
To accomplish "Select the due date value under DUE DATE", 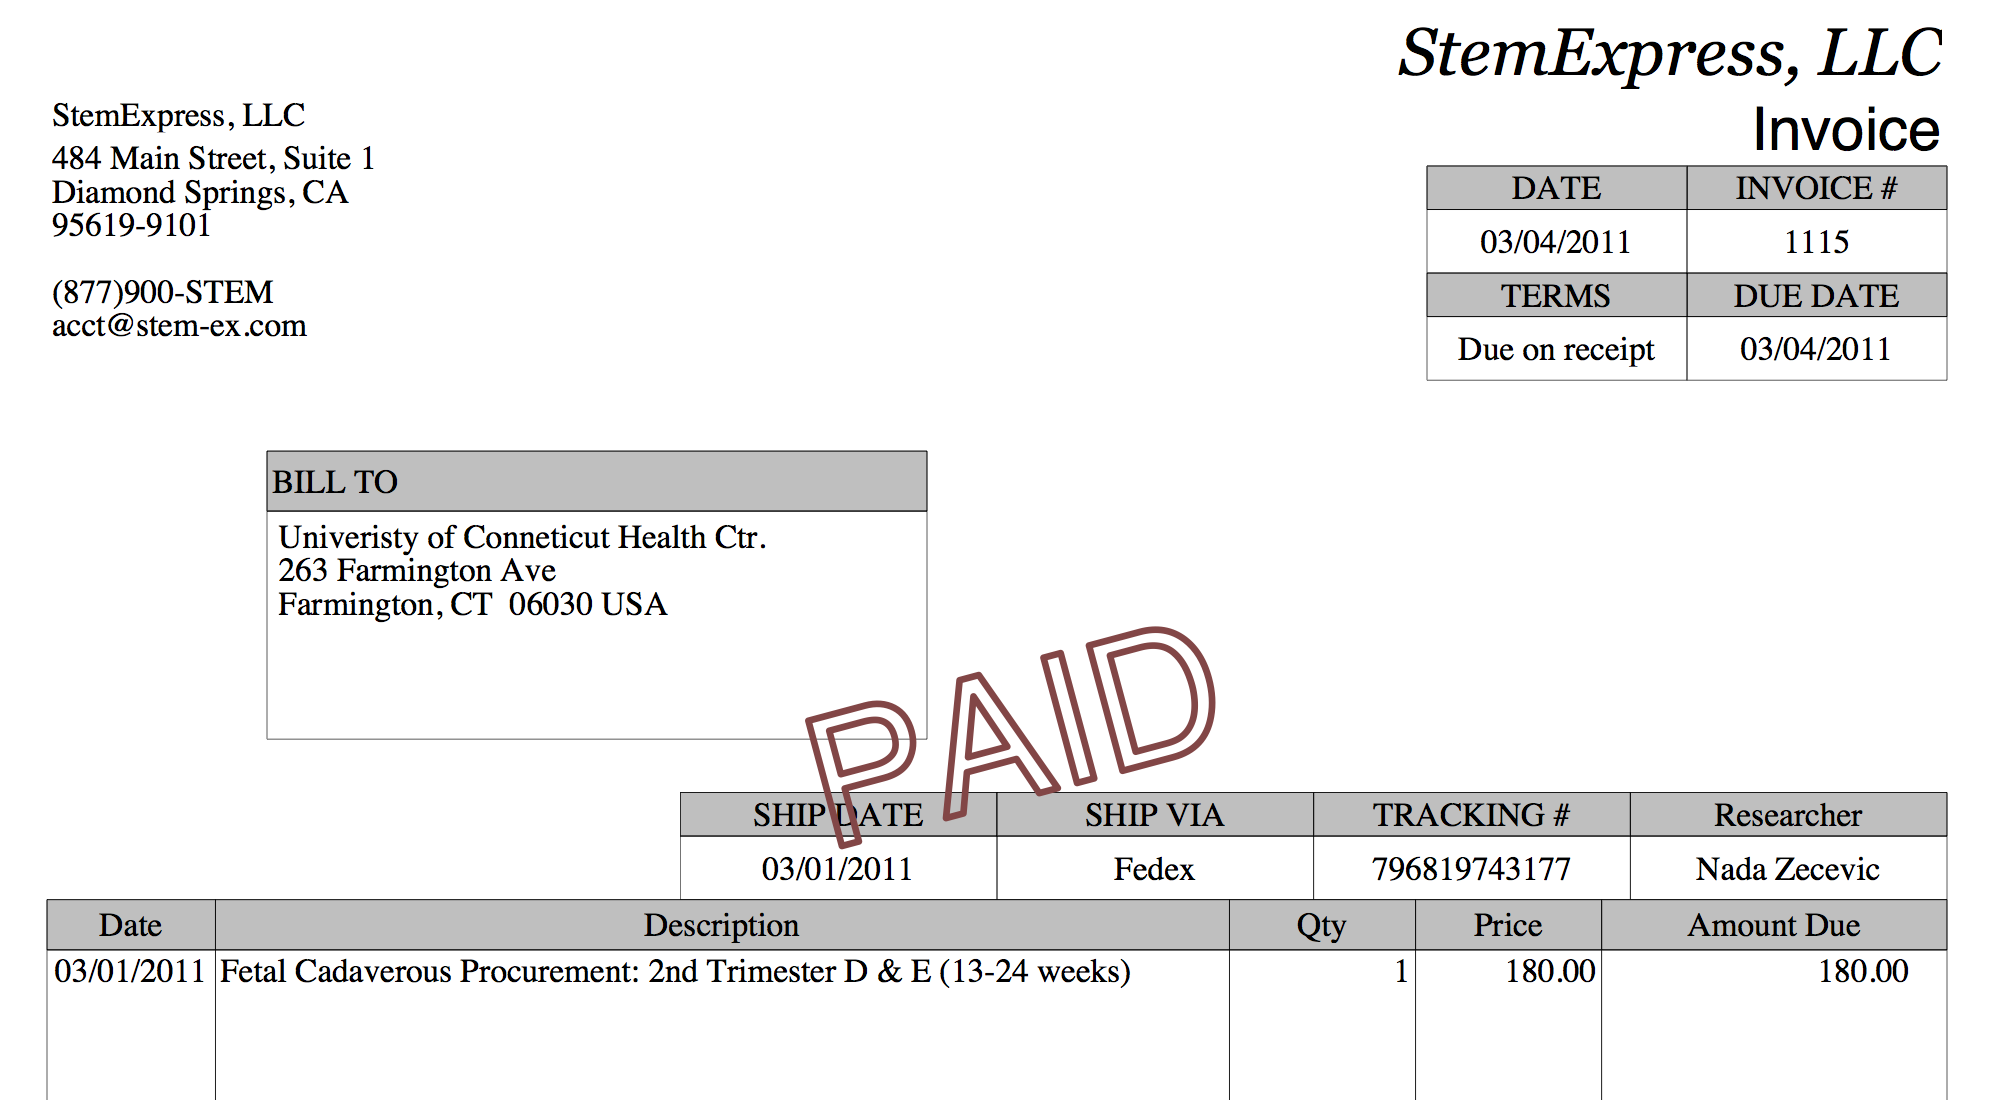I will pos(1816,349).
